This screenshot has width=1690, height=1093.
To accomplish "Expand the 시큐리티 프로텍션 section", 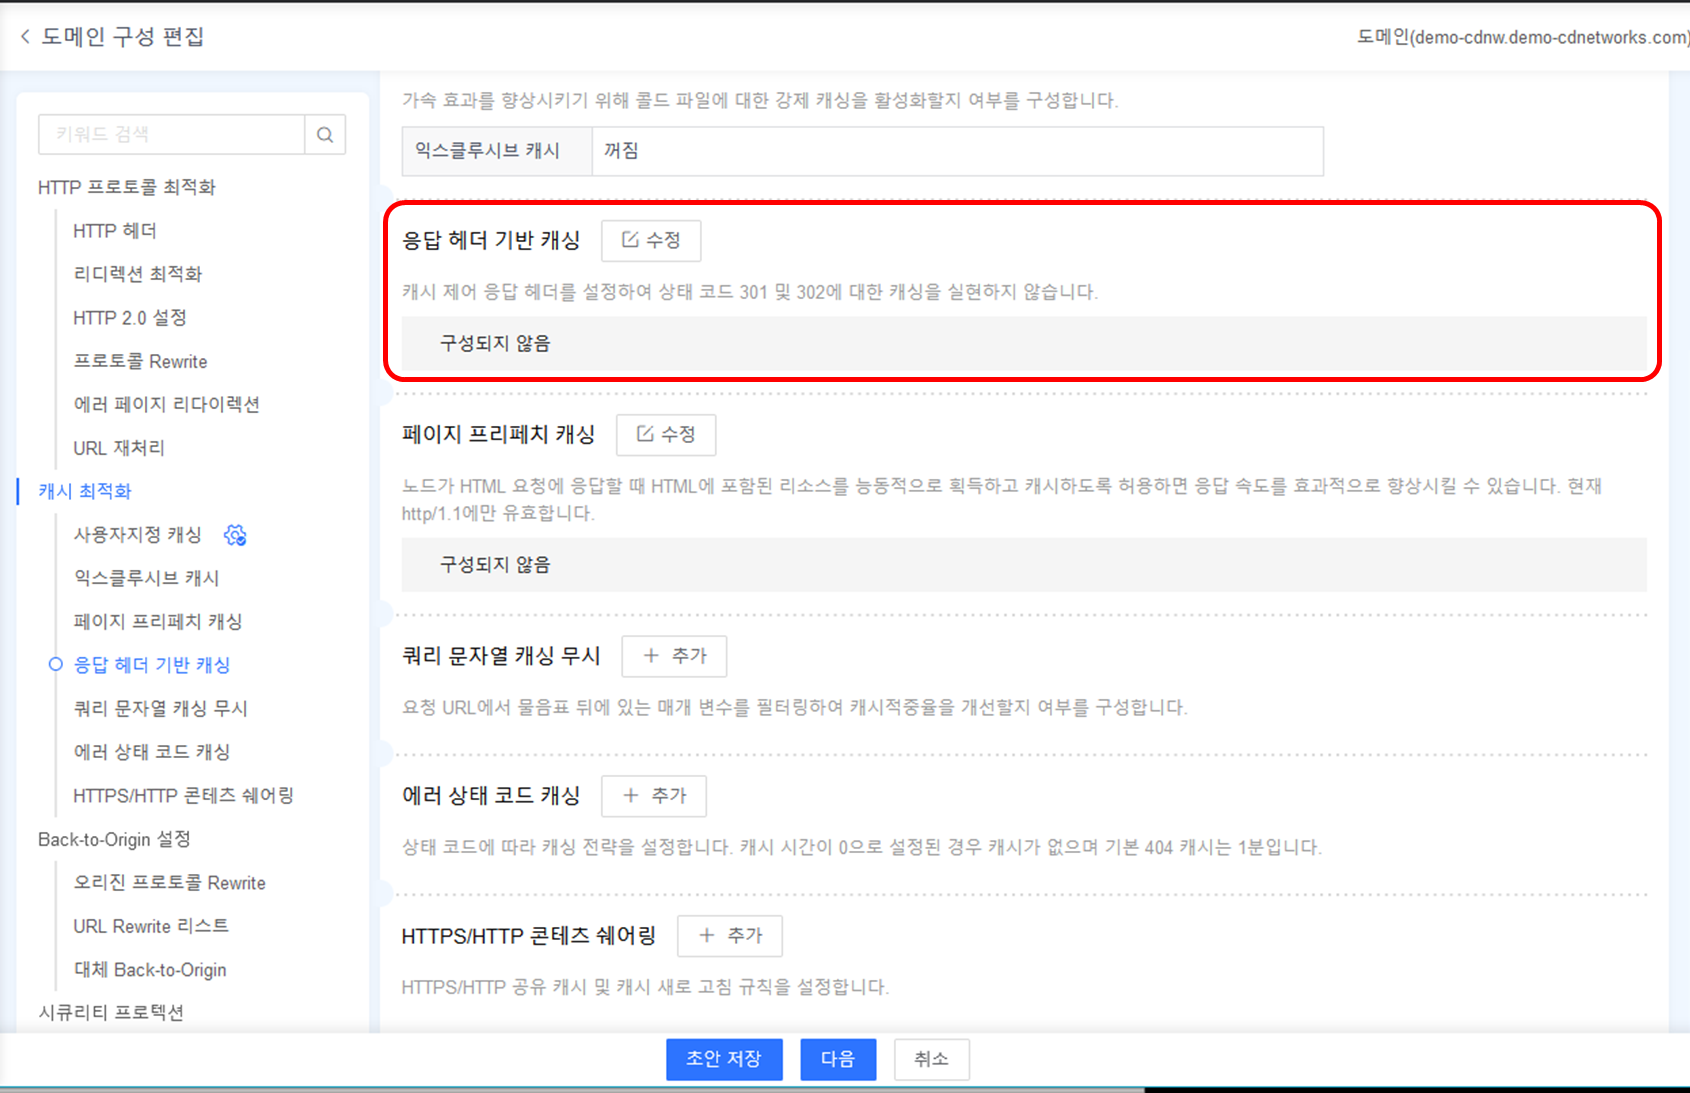I will pos(111,1012).
